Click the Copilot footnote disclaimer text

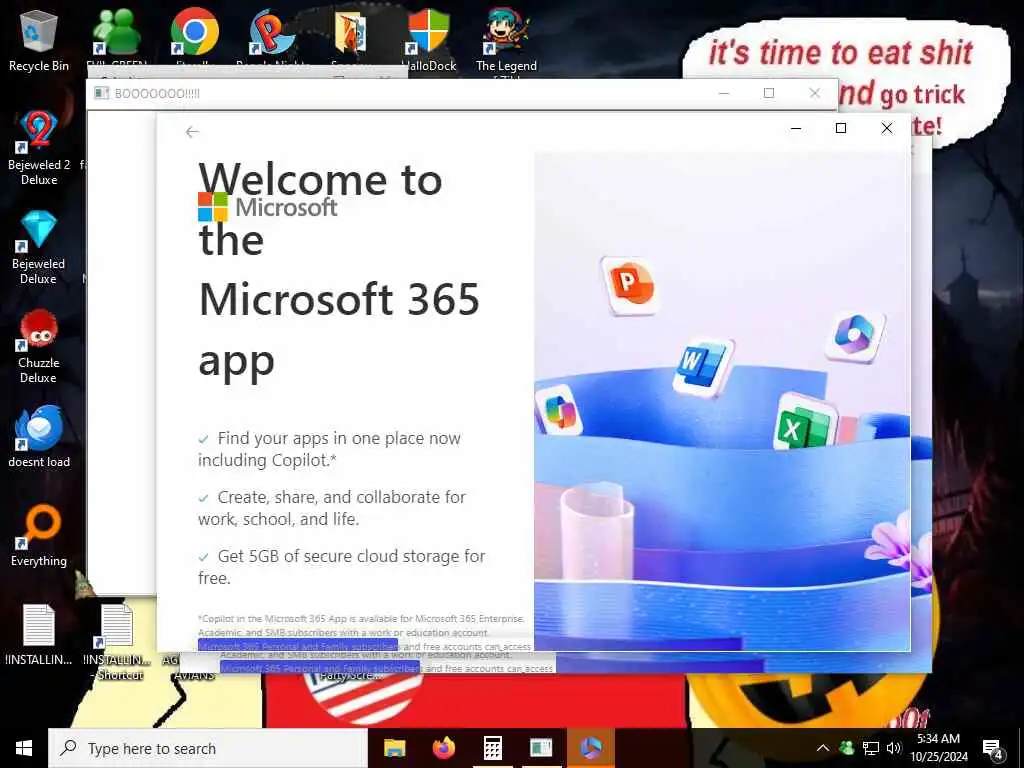click(x=363, y=632)
